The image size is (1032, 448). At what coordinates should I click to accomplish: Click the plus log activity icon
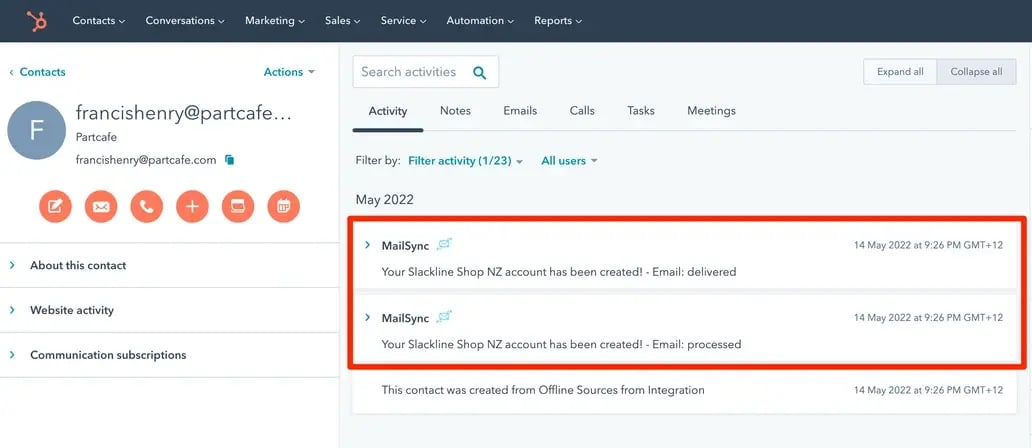(192, 207)
